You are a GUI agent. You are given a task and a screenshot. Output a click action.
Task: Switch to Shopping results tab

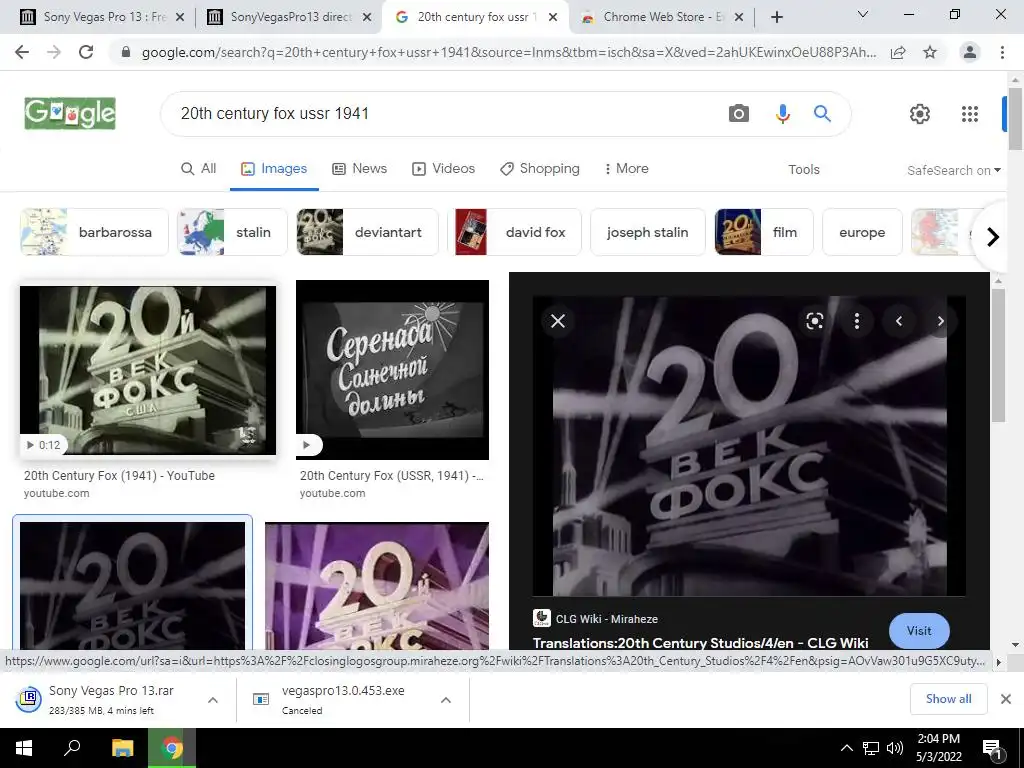click(540, 168)
